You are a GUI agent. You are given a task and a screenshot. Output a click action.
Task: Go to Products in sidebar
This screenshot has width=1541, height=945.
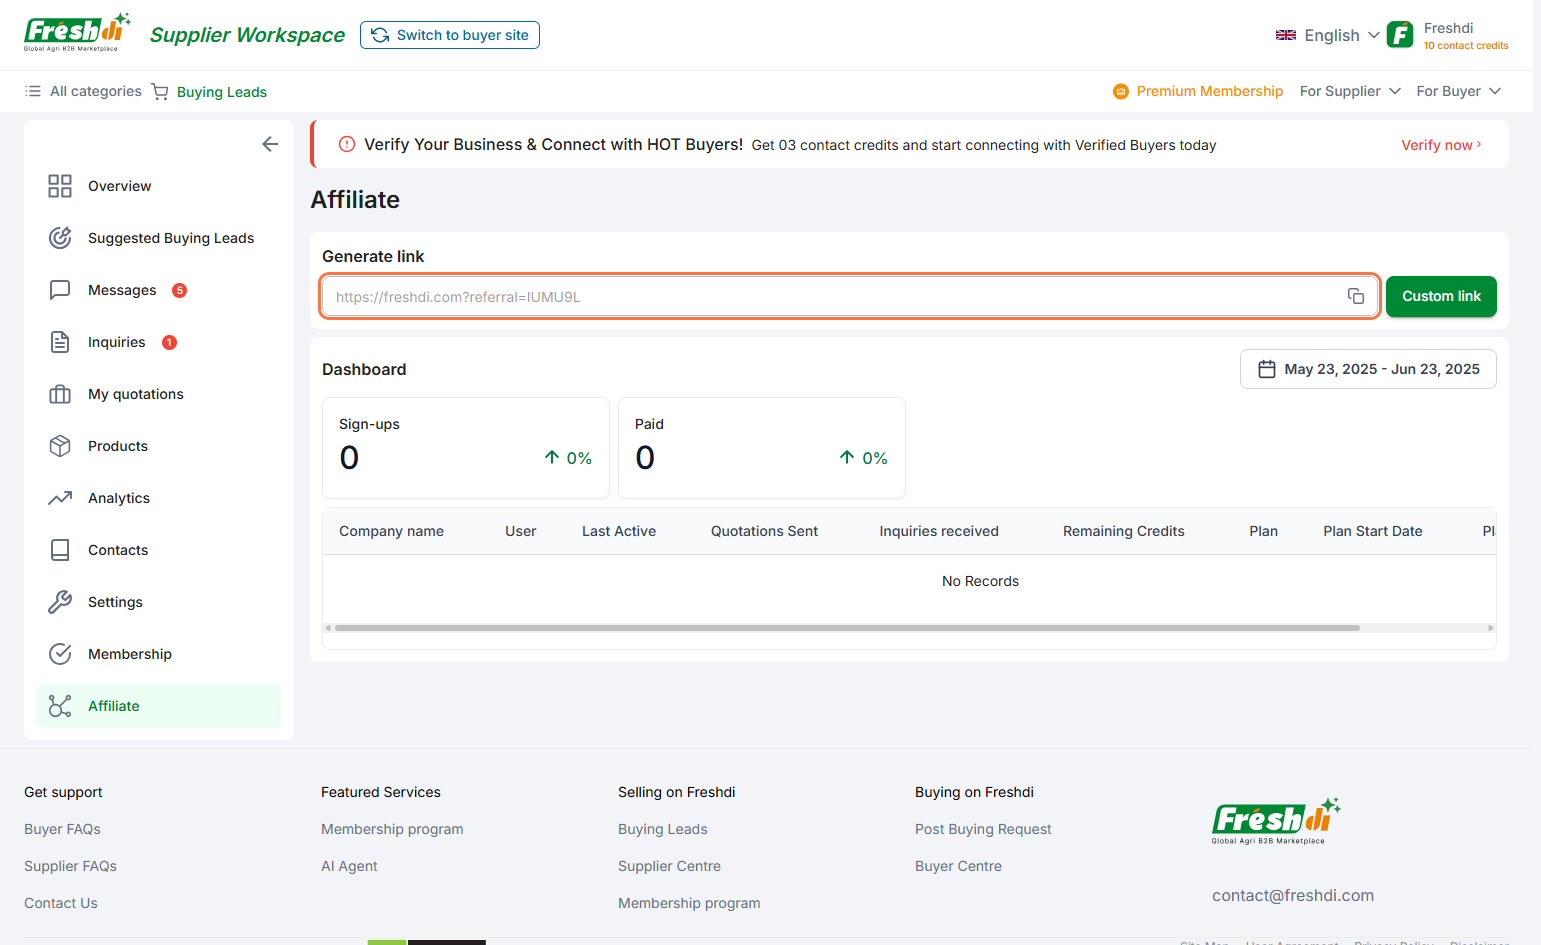[117, 446]
